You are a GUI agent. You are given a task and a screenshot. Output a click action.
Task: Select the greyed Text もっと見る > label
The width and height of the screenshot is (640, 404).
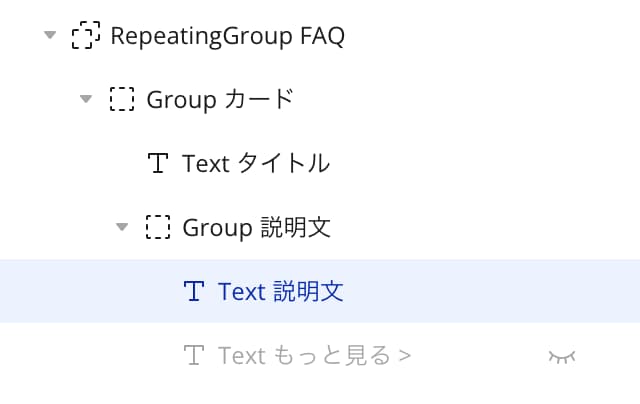click(x=315, y=355)
